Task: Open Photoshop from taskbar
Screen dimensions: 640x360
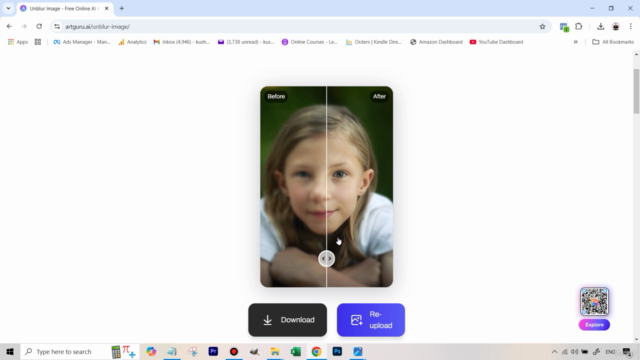Action: pos(337,351)
